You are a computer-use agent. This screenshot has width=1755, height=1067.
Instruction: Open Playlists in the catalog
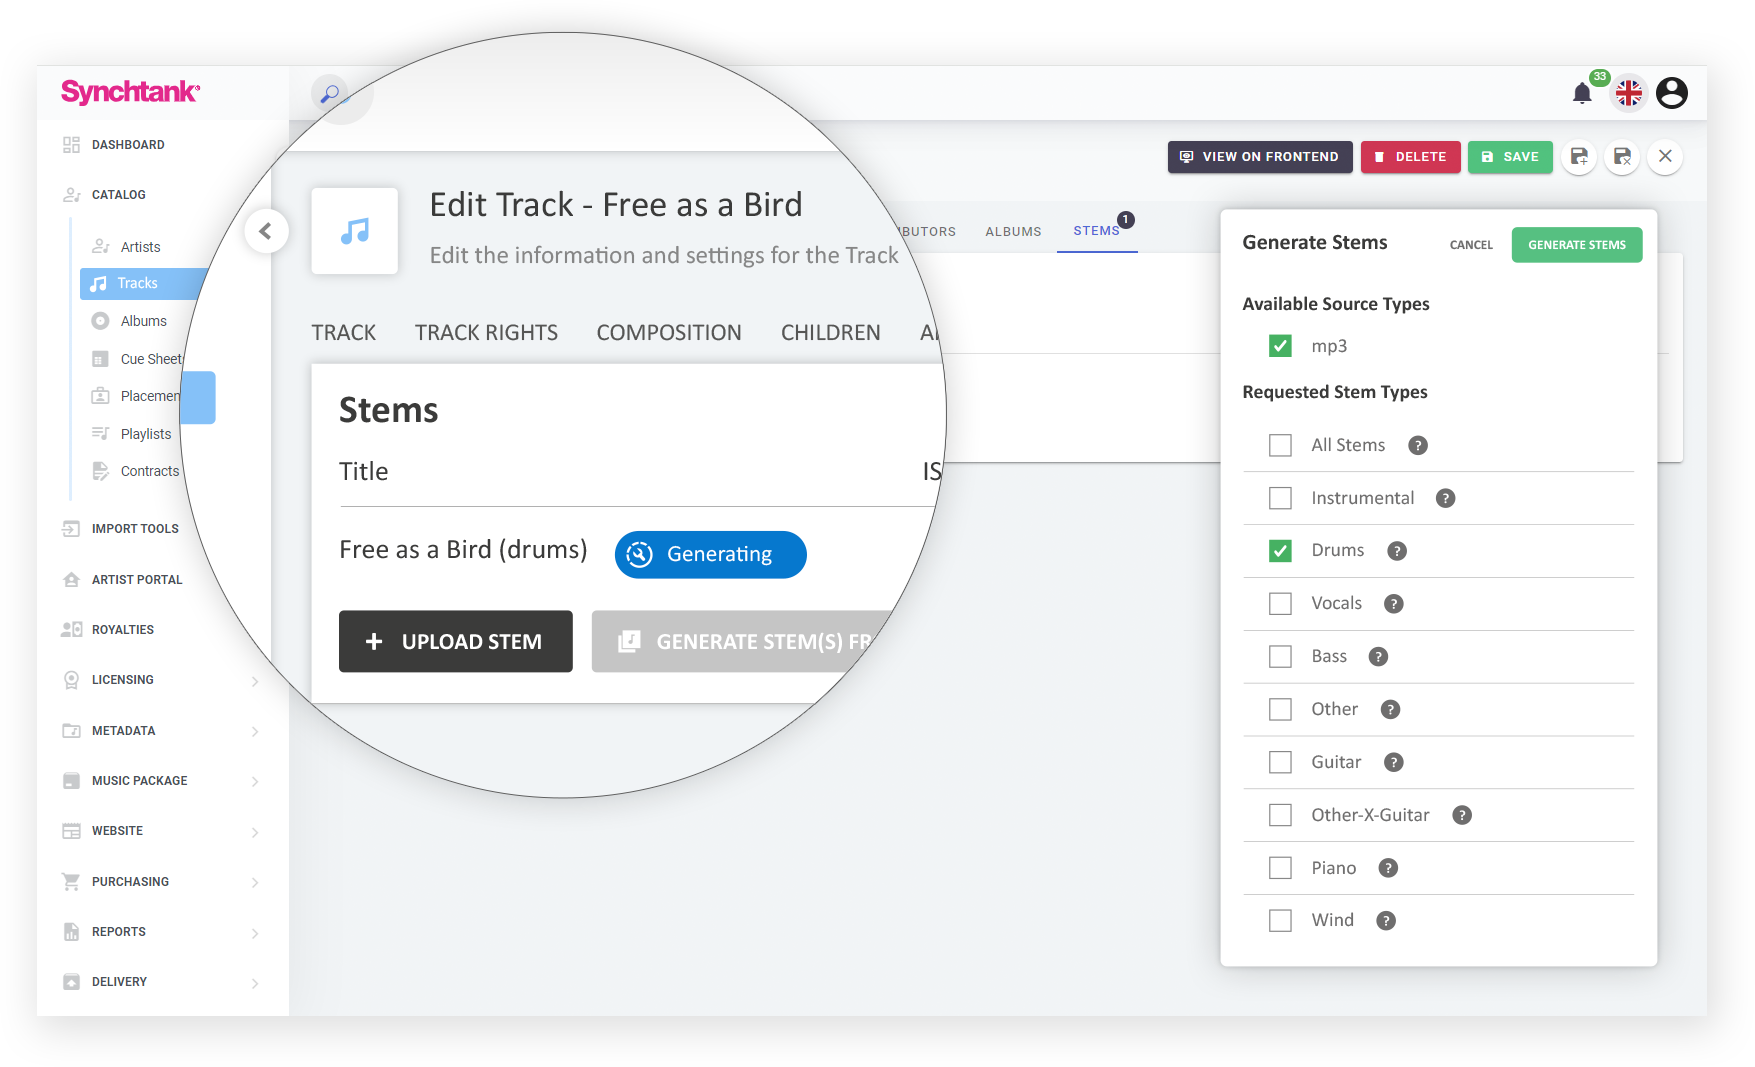point(145,434)
